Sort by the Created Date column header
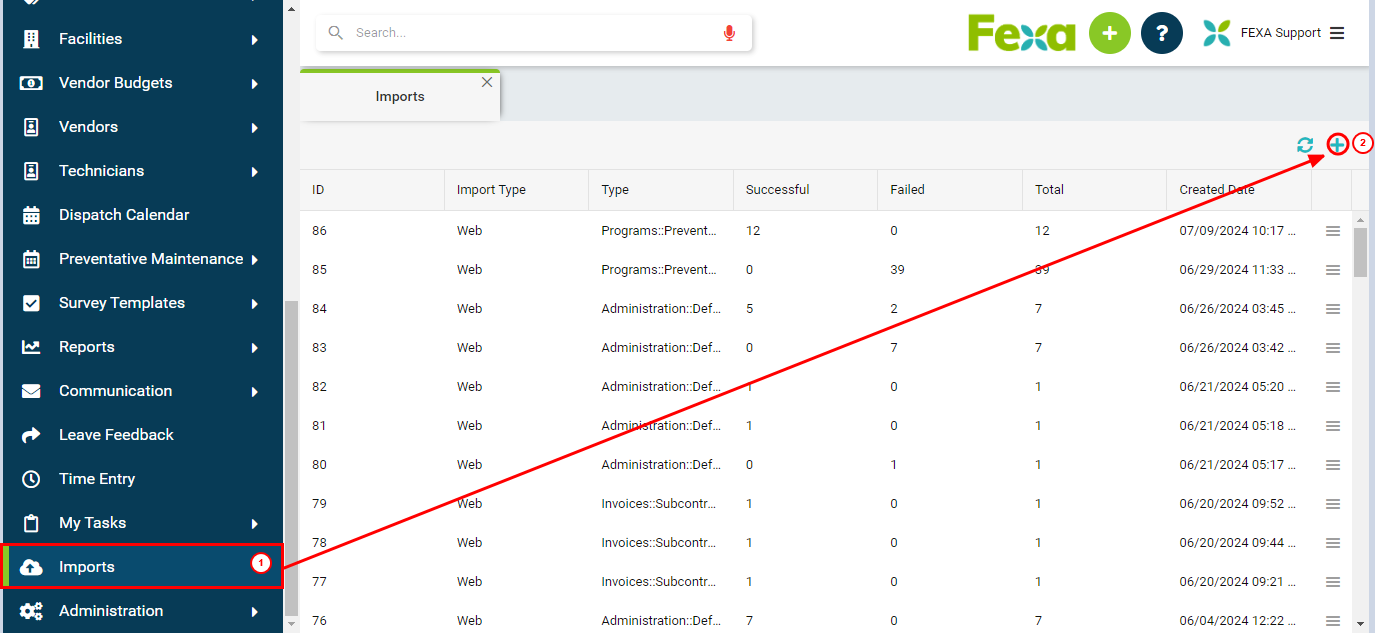The image size is (1375, 633). click(1216, 190)
